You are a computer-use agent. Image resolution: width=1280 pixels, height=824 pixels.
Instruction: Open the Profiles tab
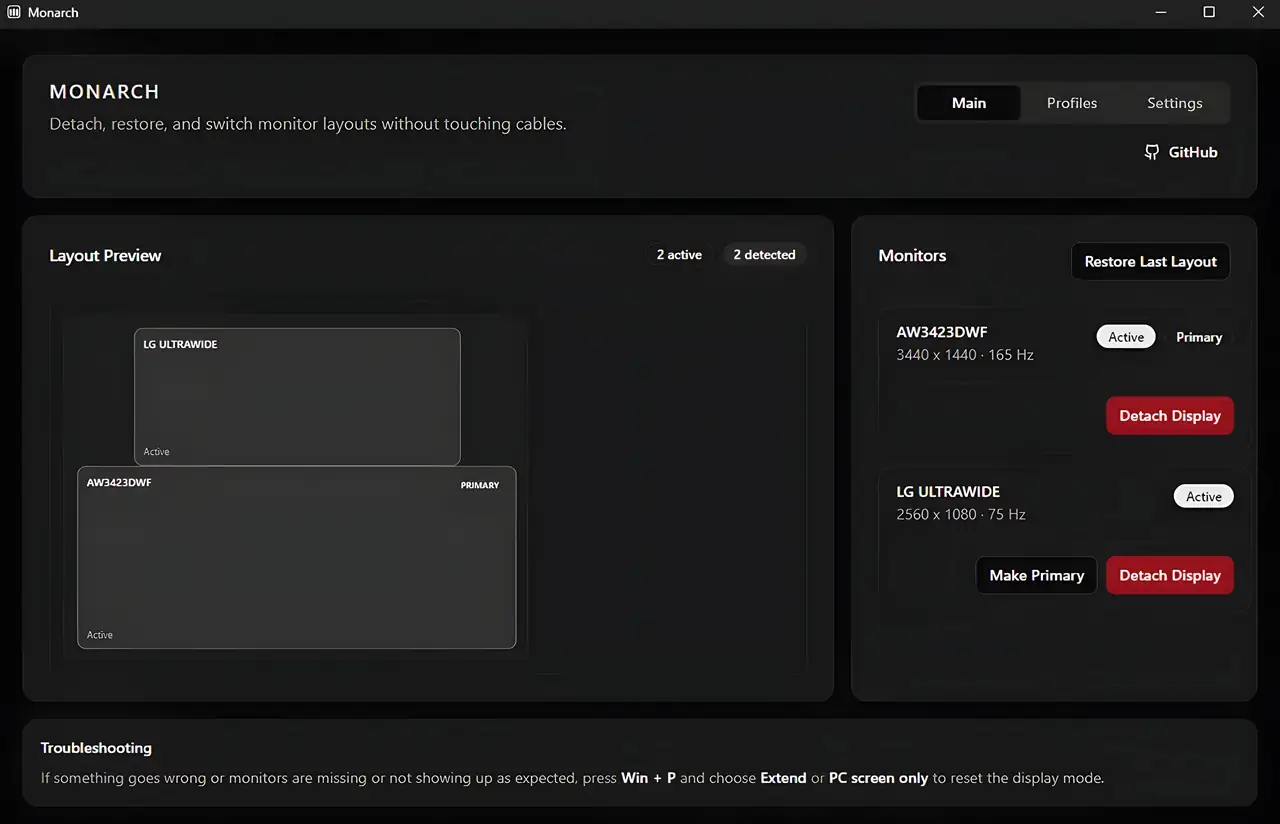1072,103
